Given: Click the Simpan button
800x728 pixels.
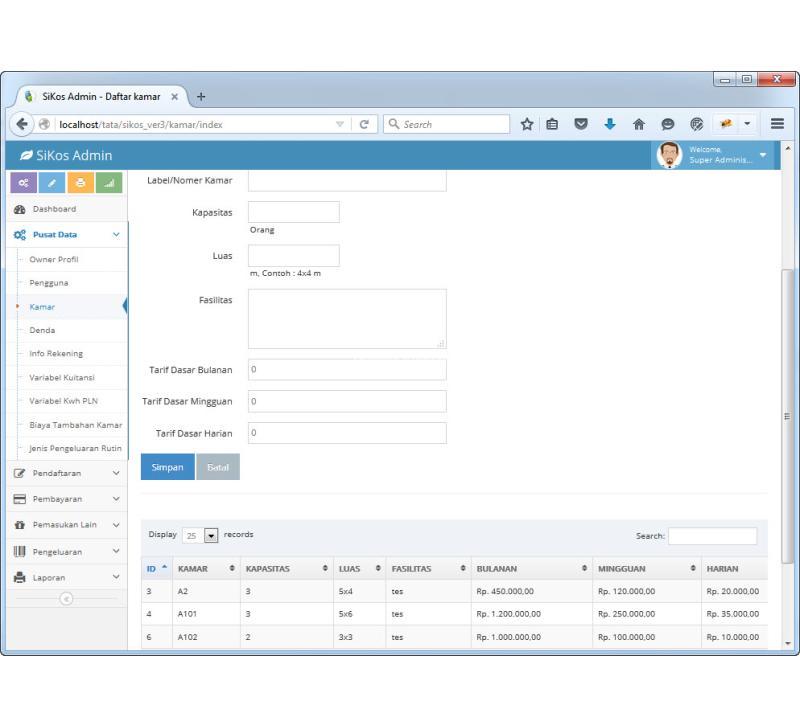Looking at the screenshot, I should point(167,468).
